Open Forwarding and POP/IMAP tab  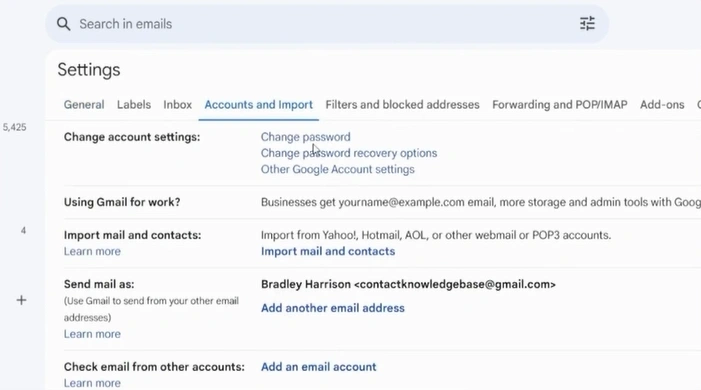[x=560, y=105]
